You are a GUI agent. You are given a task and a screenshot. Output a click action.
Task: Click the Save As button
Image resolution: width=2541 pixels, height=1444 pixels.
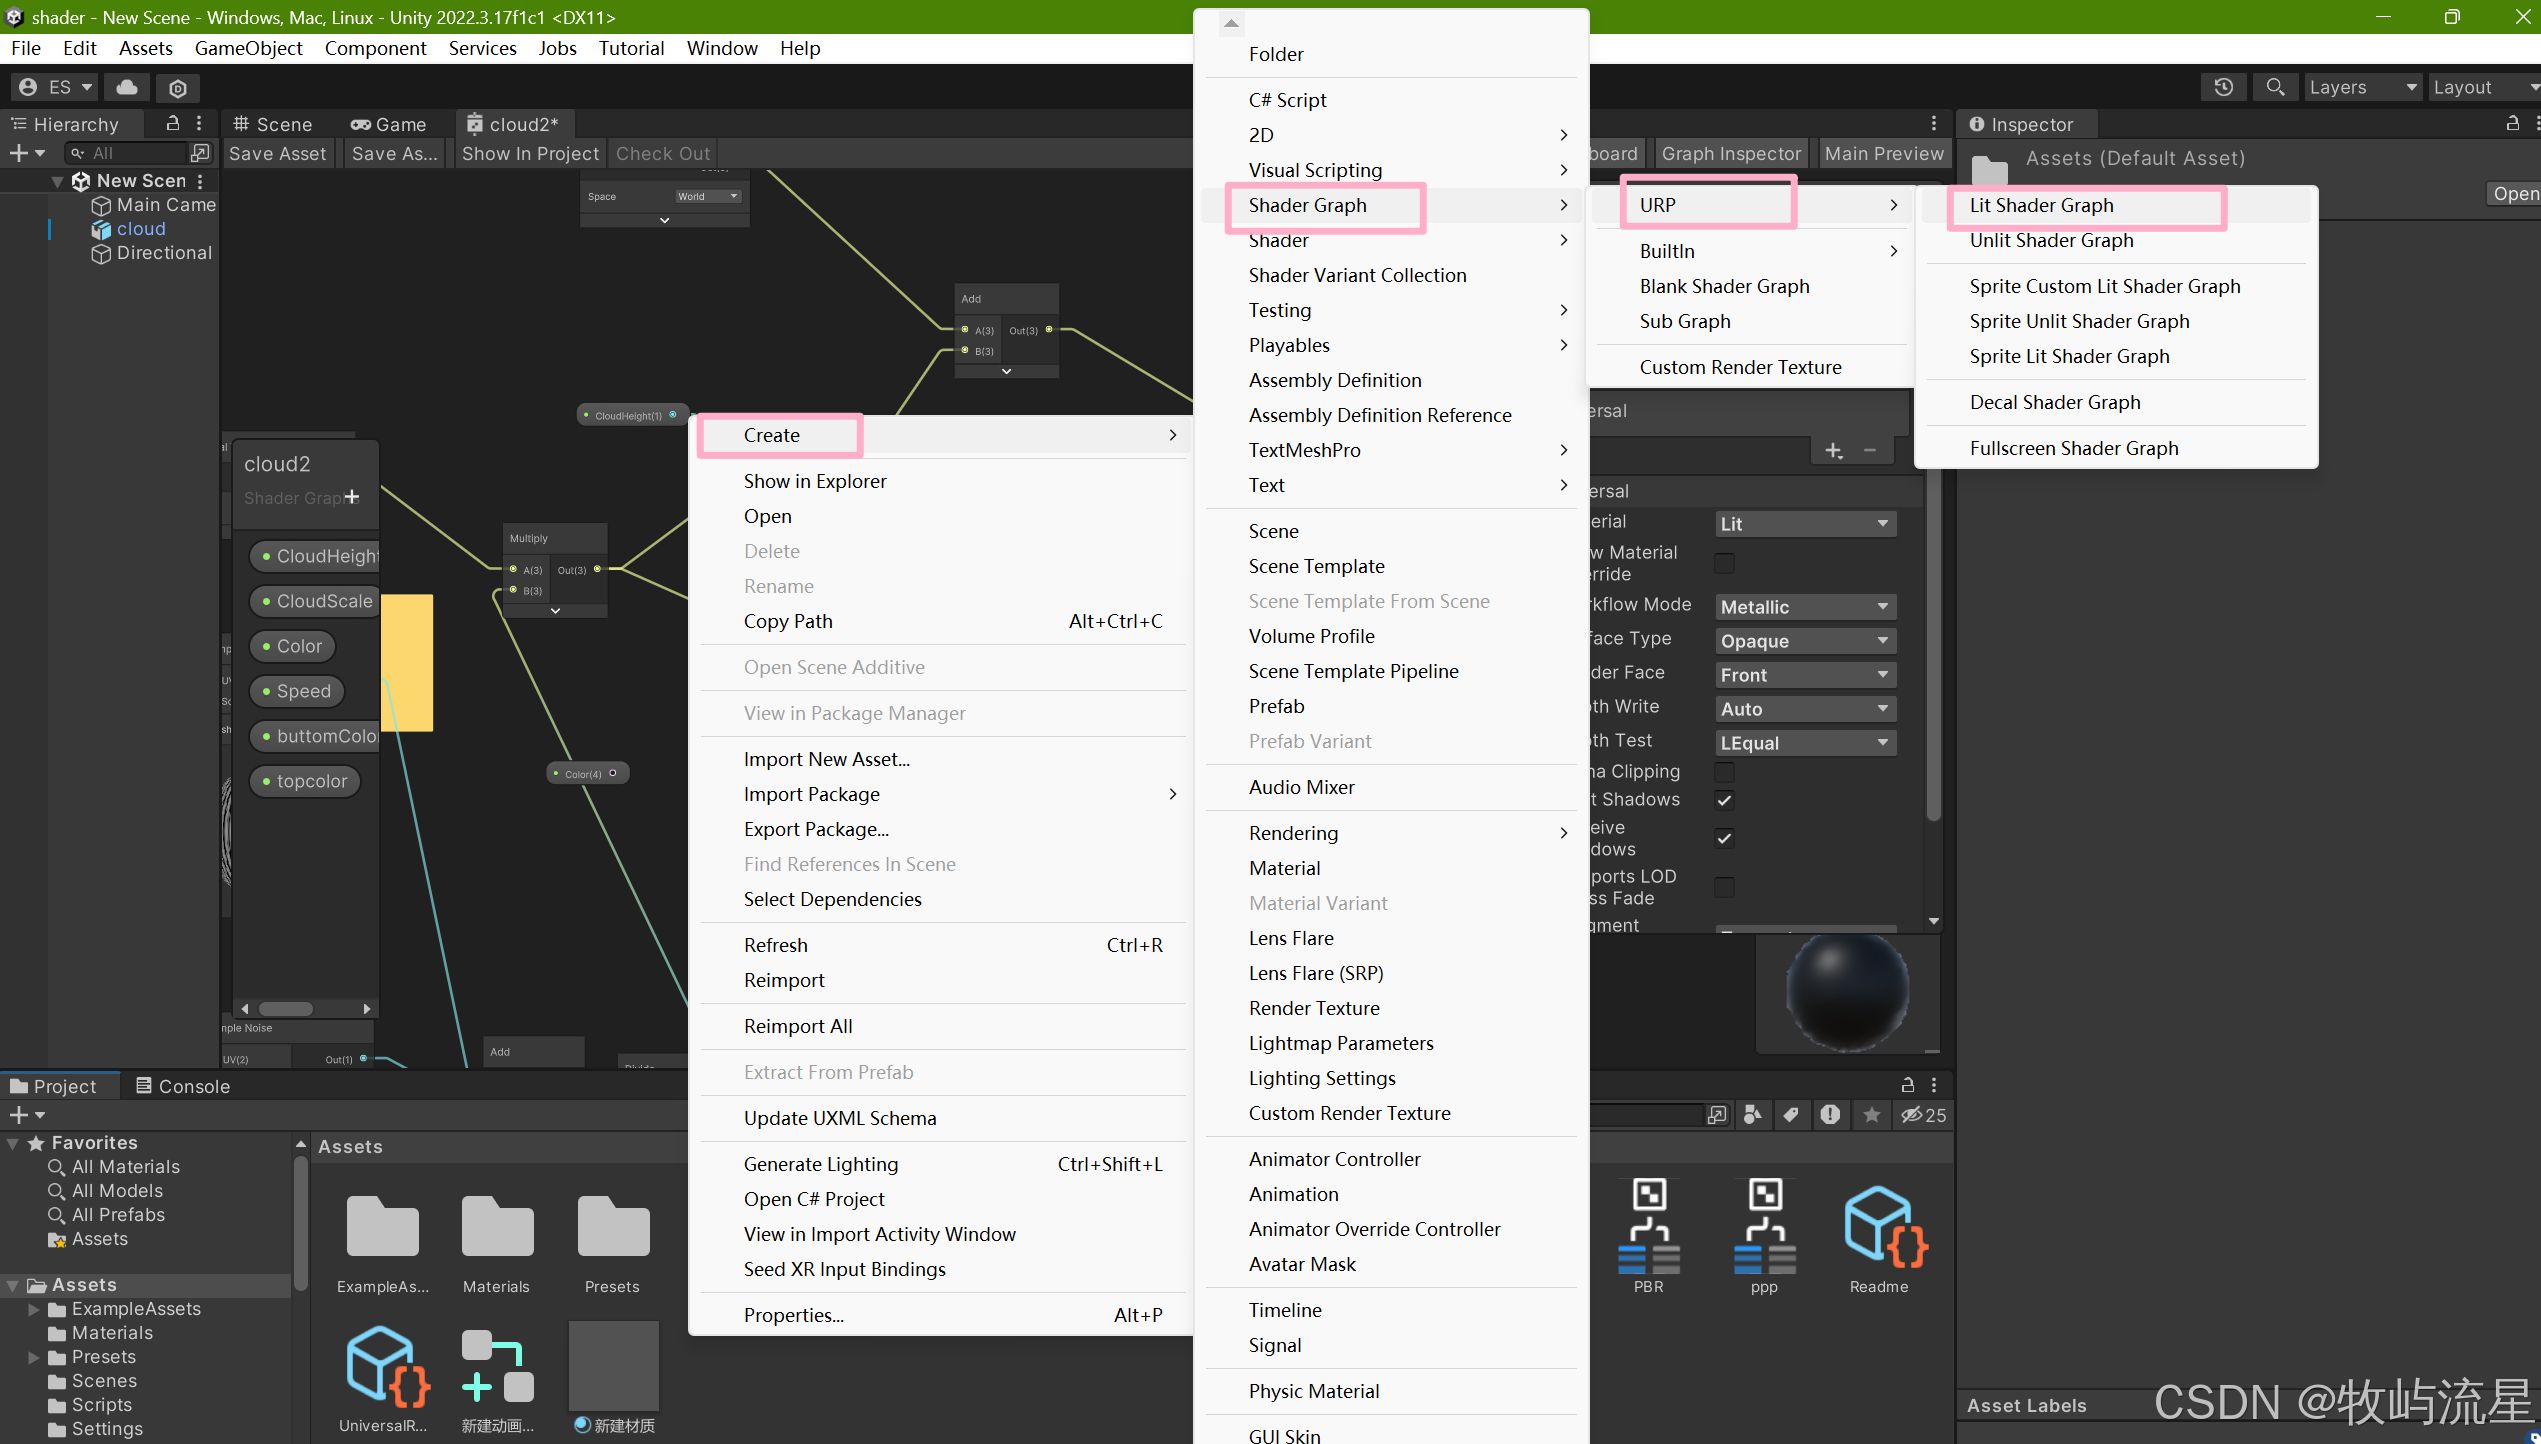[x=394, y=153]
